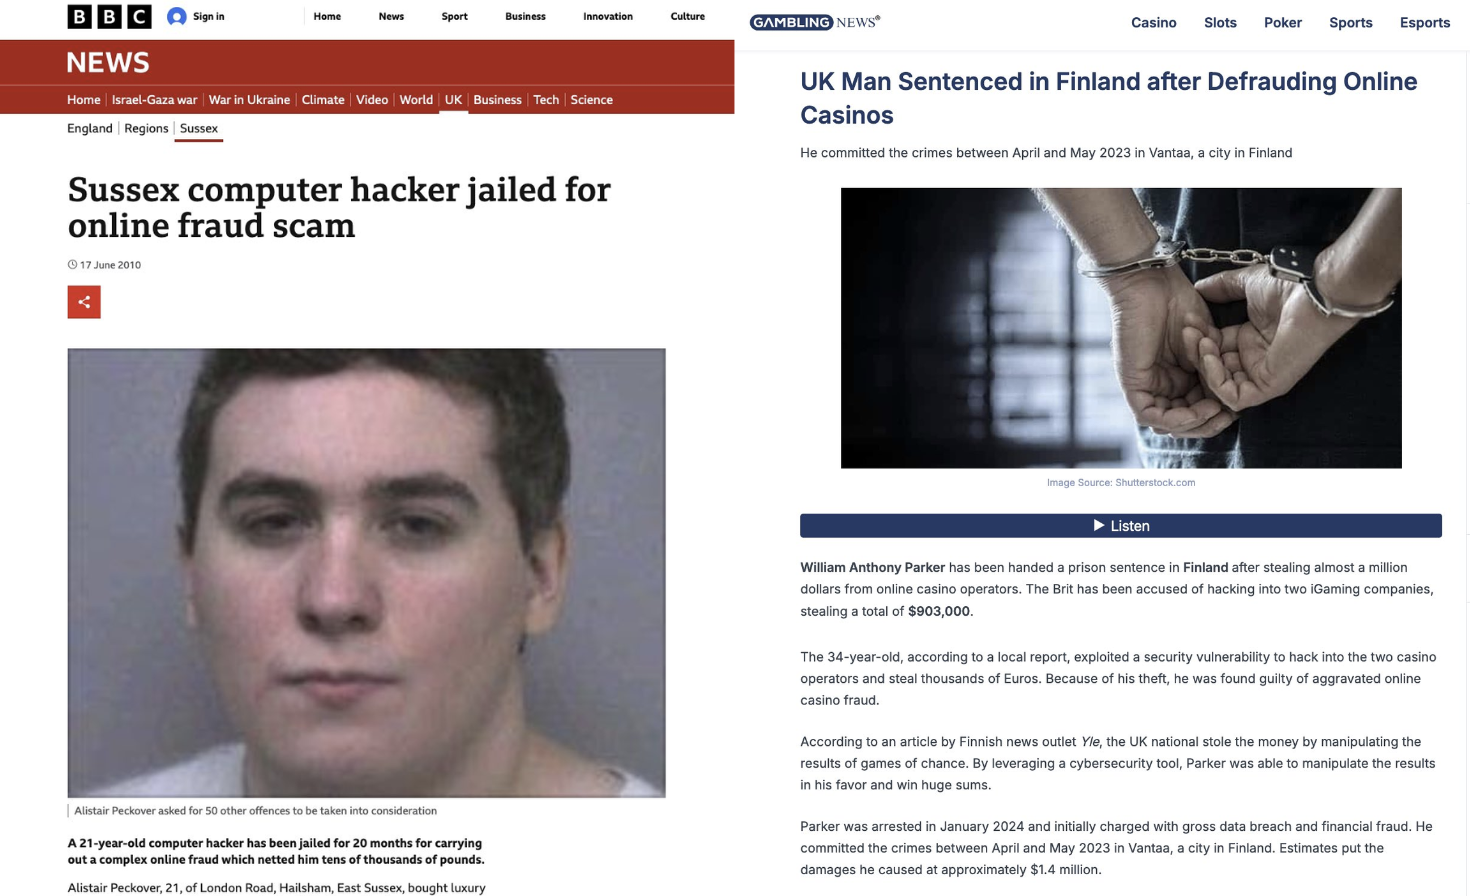Select War in Ukraine in red navbar
This screenshot has height=896, width=1470.
pos(249,100)
